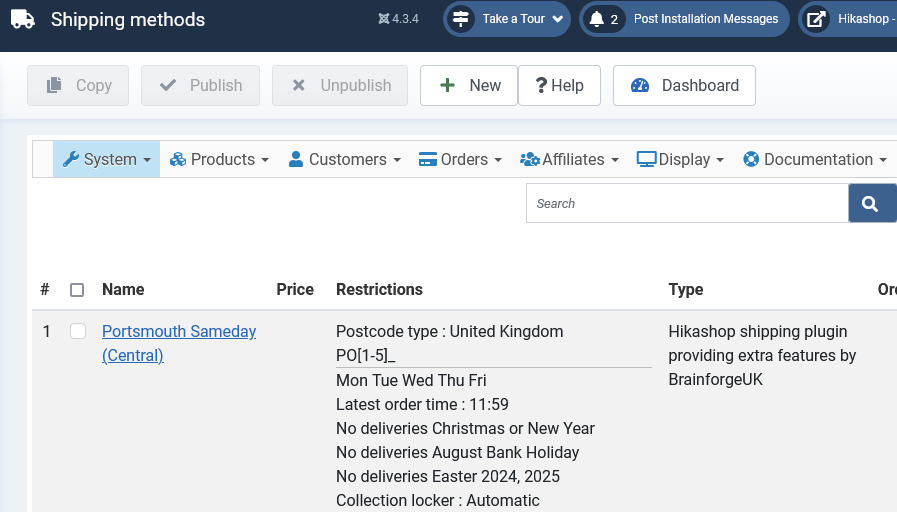Click the Take a Tour signpost icon
This screenshot has width=897, height=512.
pos(461,19)
